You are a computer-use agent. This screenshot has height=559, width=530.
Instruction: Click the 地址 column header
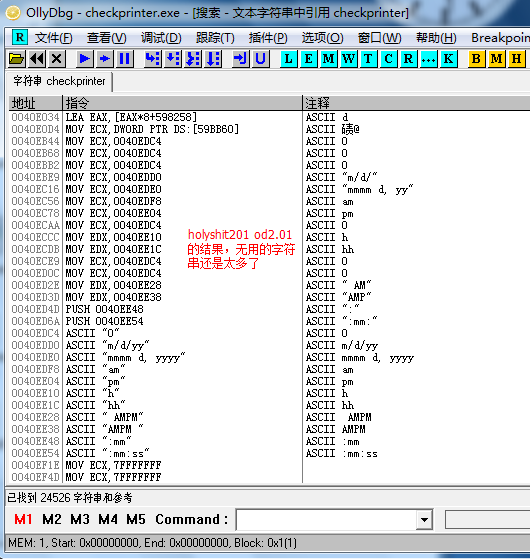point(35,103)
